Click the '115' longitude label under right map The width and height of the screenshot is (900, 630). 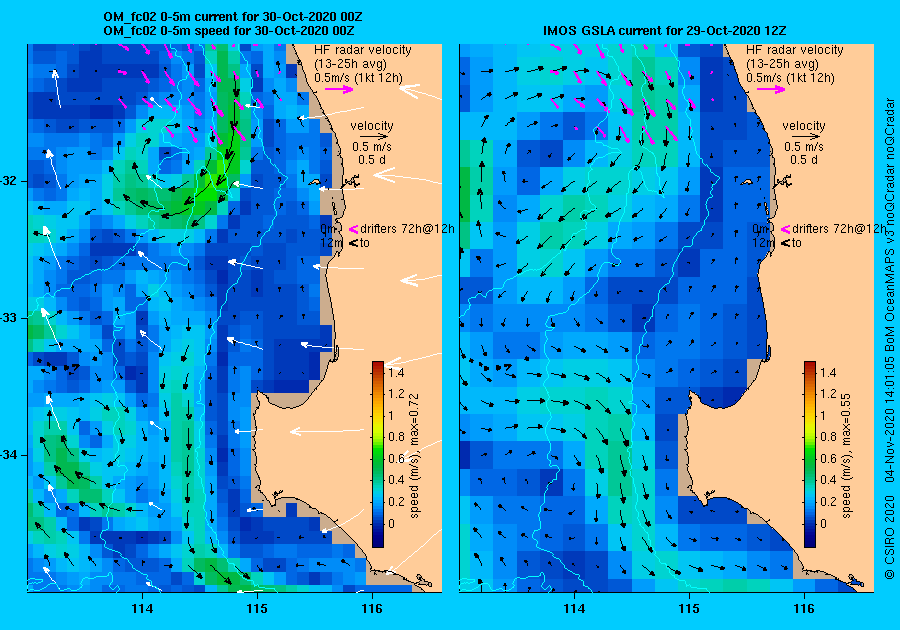(689, 609)
